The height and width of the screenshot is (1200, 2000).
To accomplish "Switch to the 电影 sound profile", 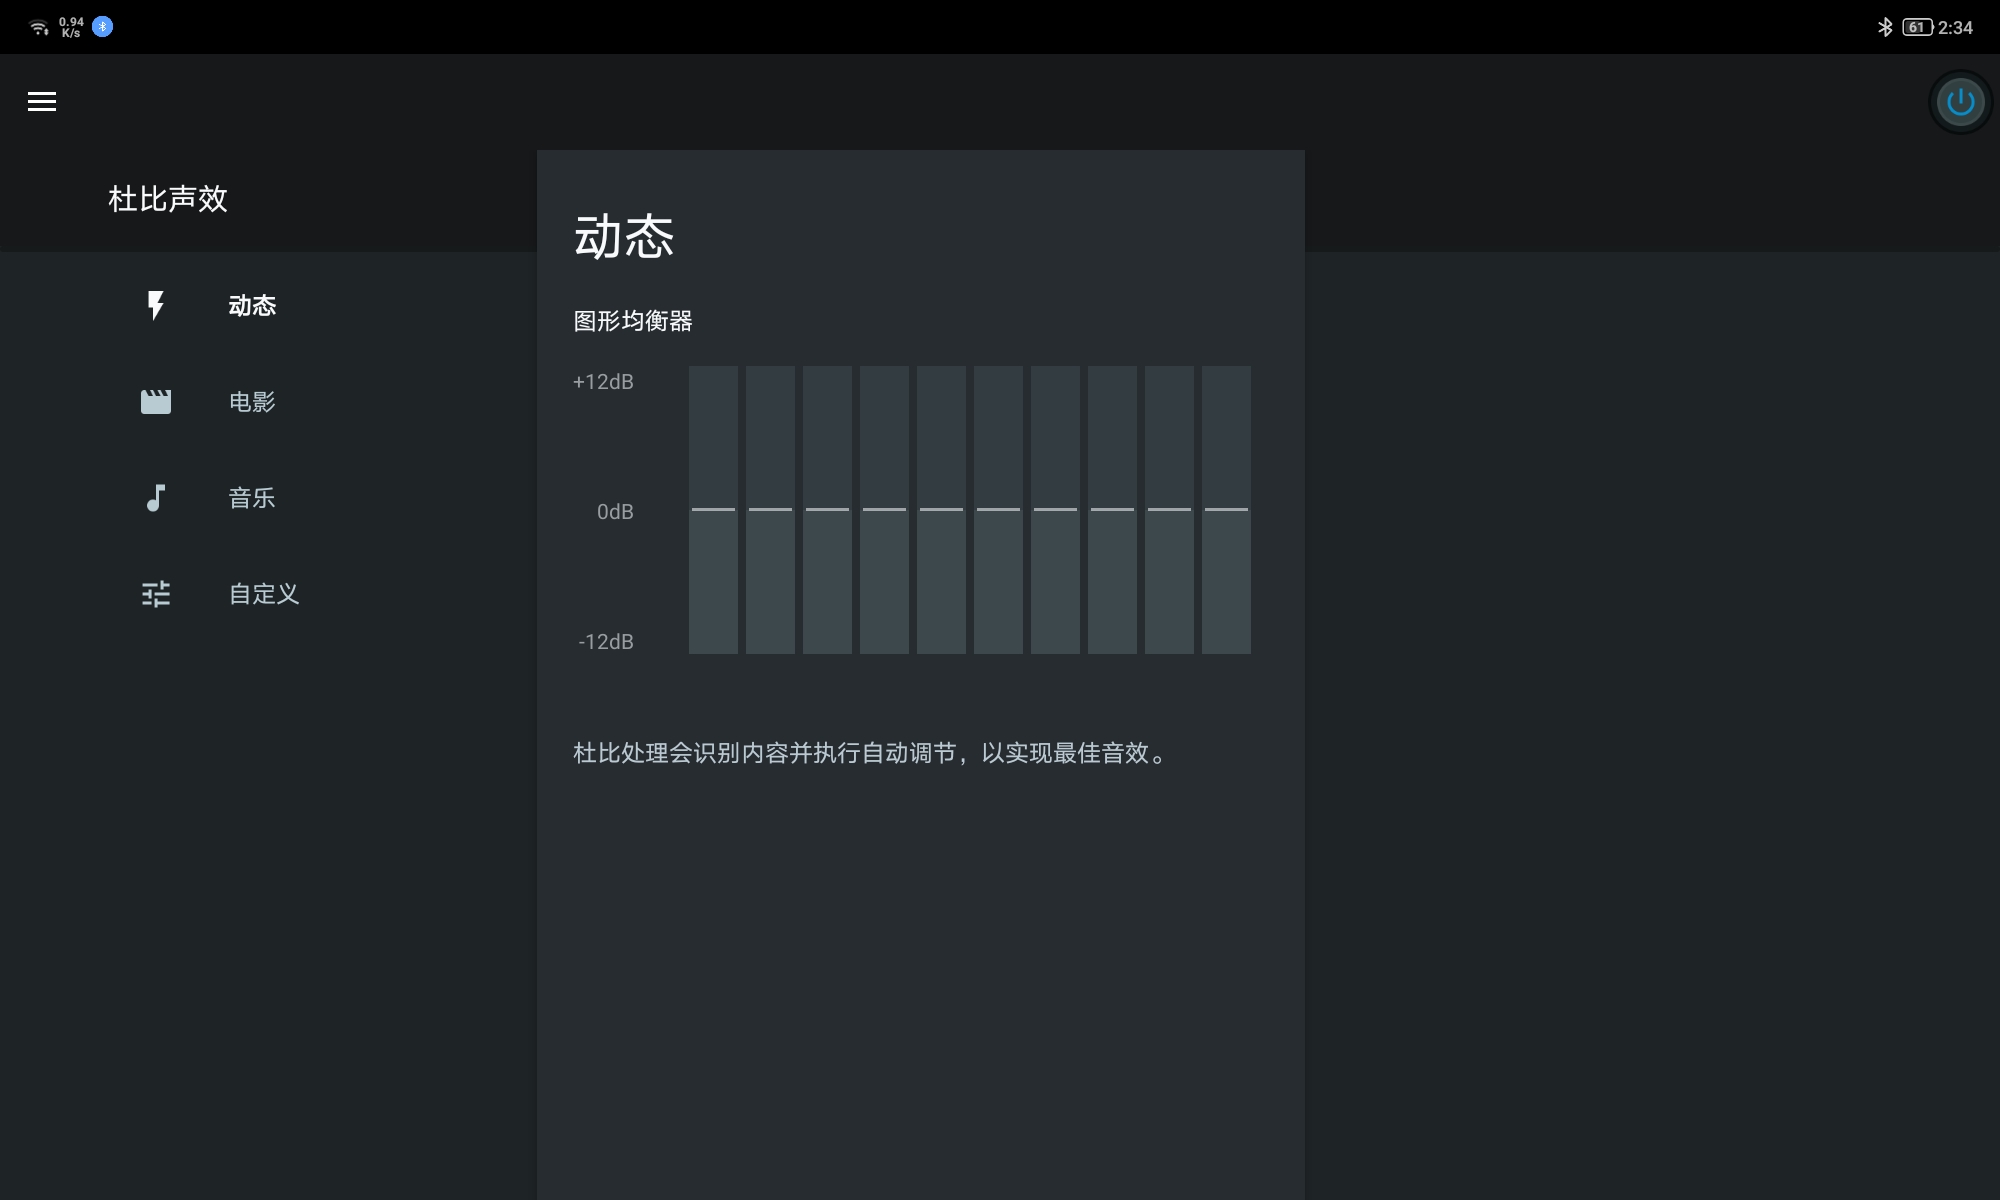I will (251, 401).
